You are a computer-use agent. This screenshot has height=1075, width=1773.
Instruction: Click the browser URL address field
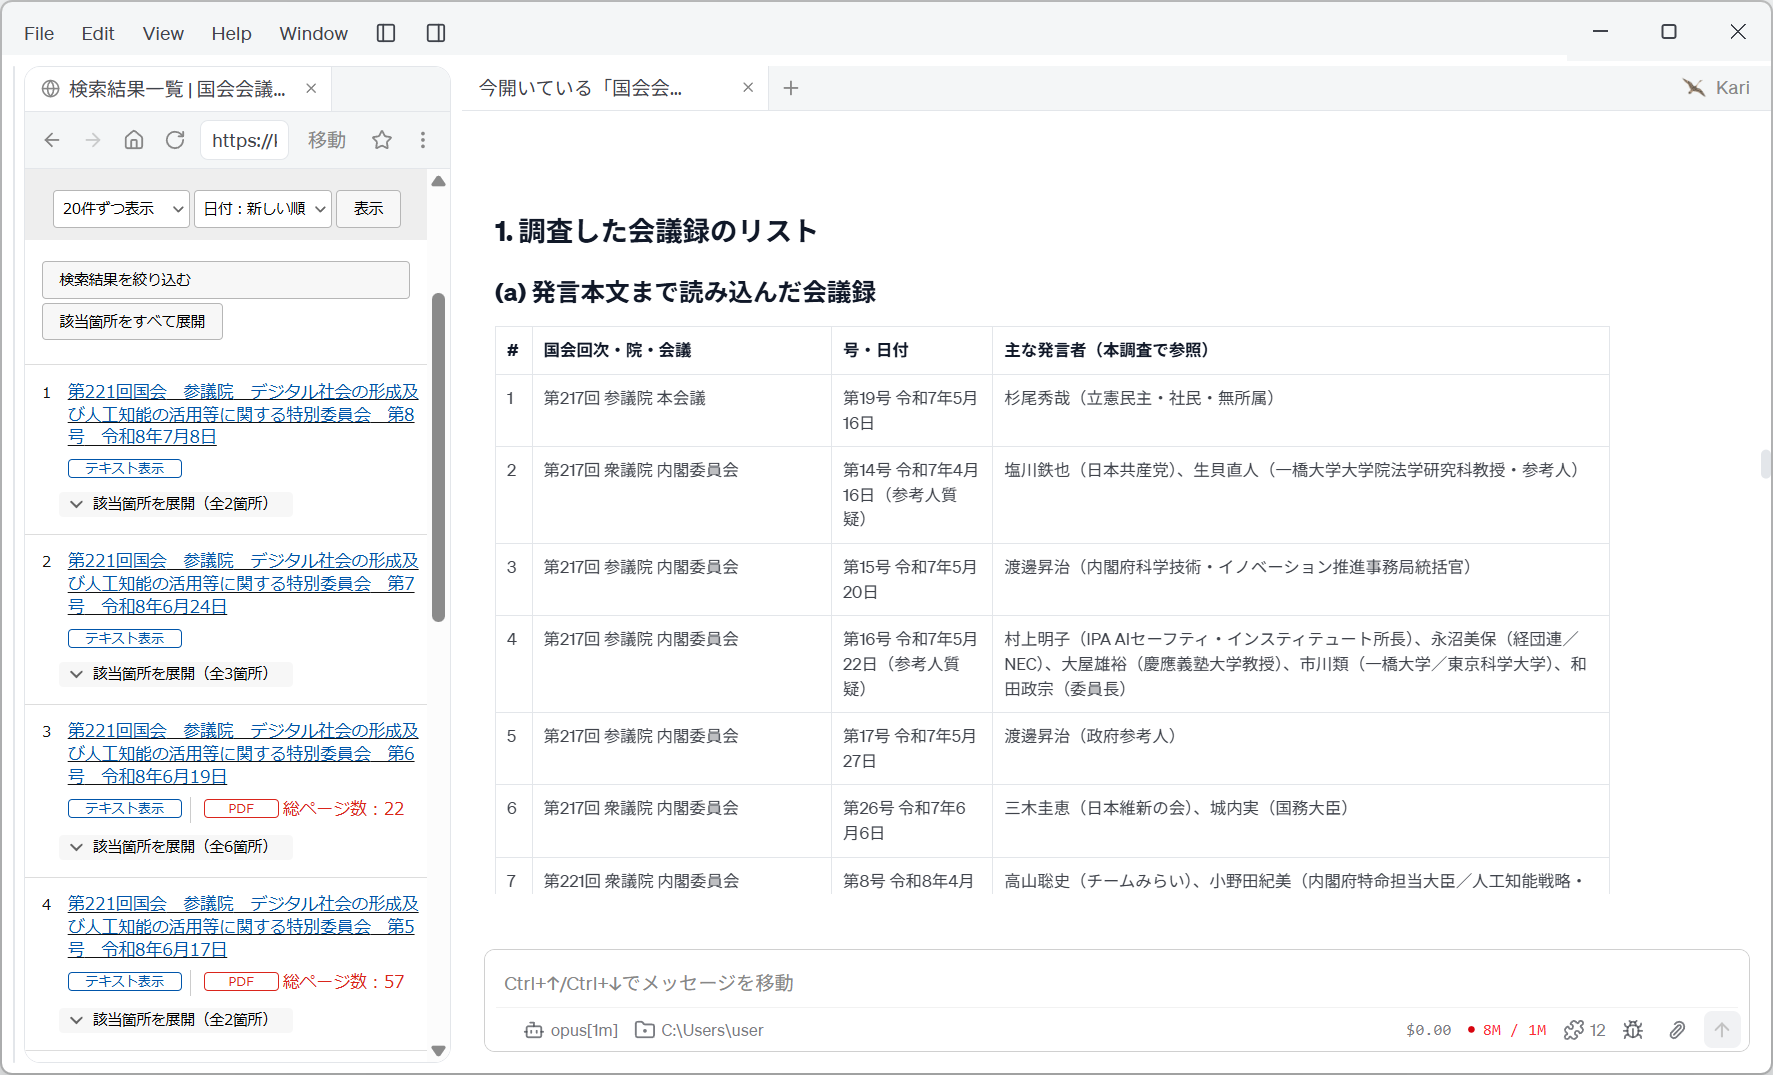[x=245, y=140]
